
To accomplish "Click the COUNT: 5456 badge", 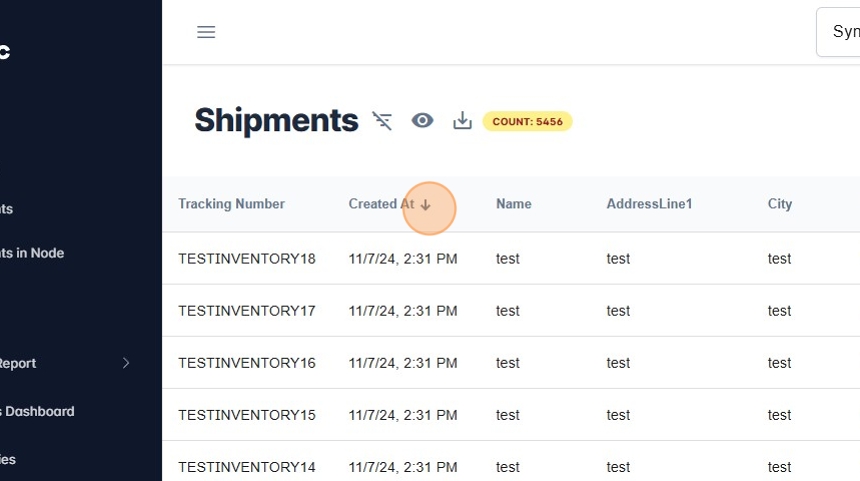I will (x=527, y=122).
